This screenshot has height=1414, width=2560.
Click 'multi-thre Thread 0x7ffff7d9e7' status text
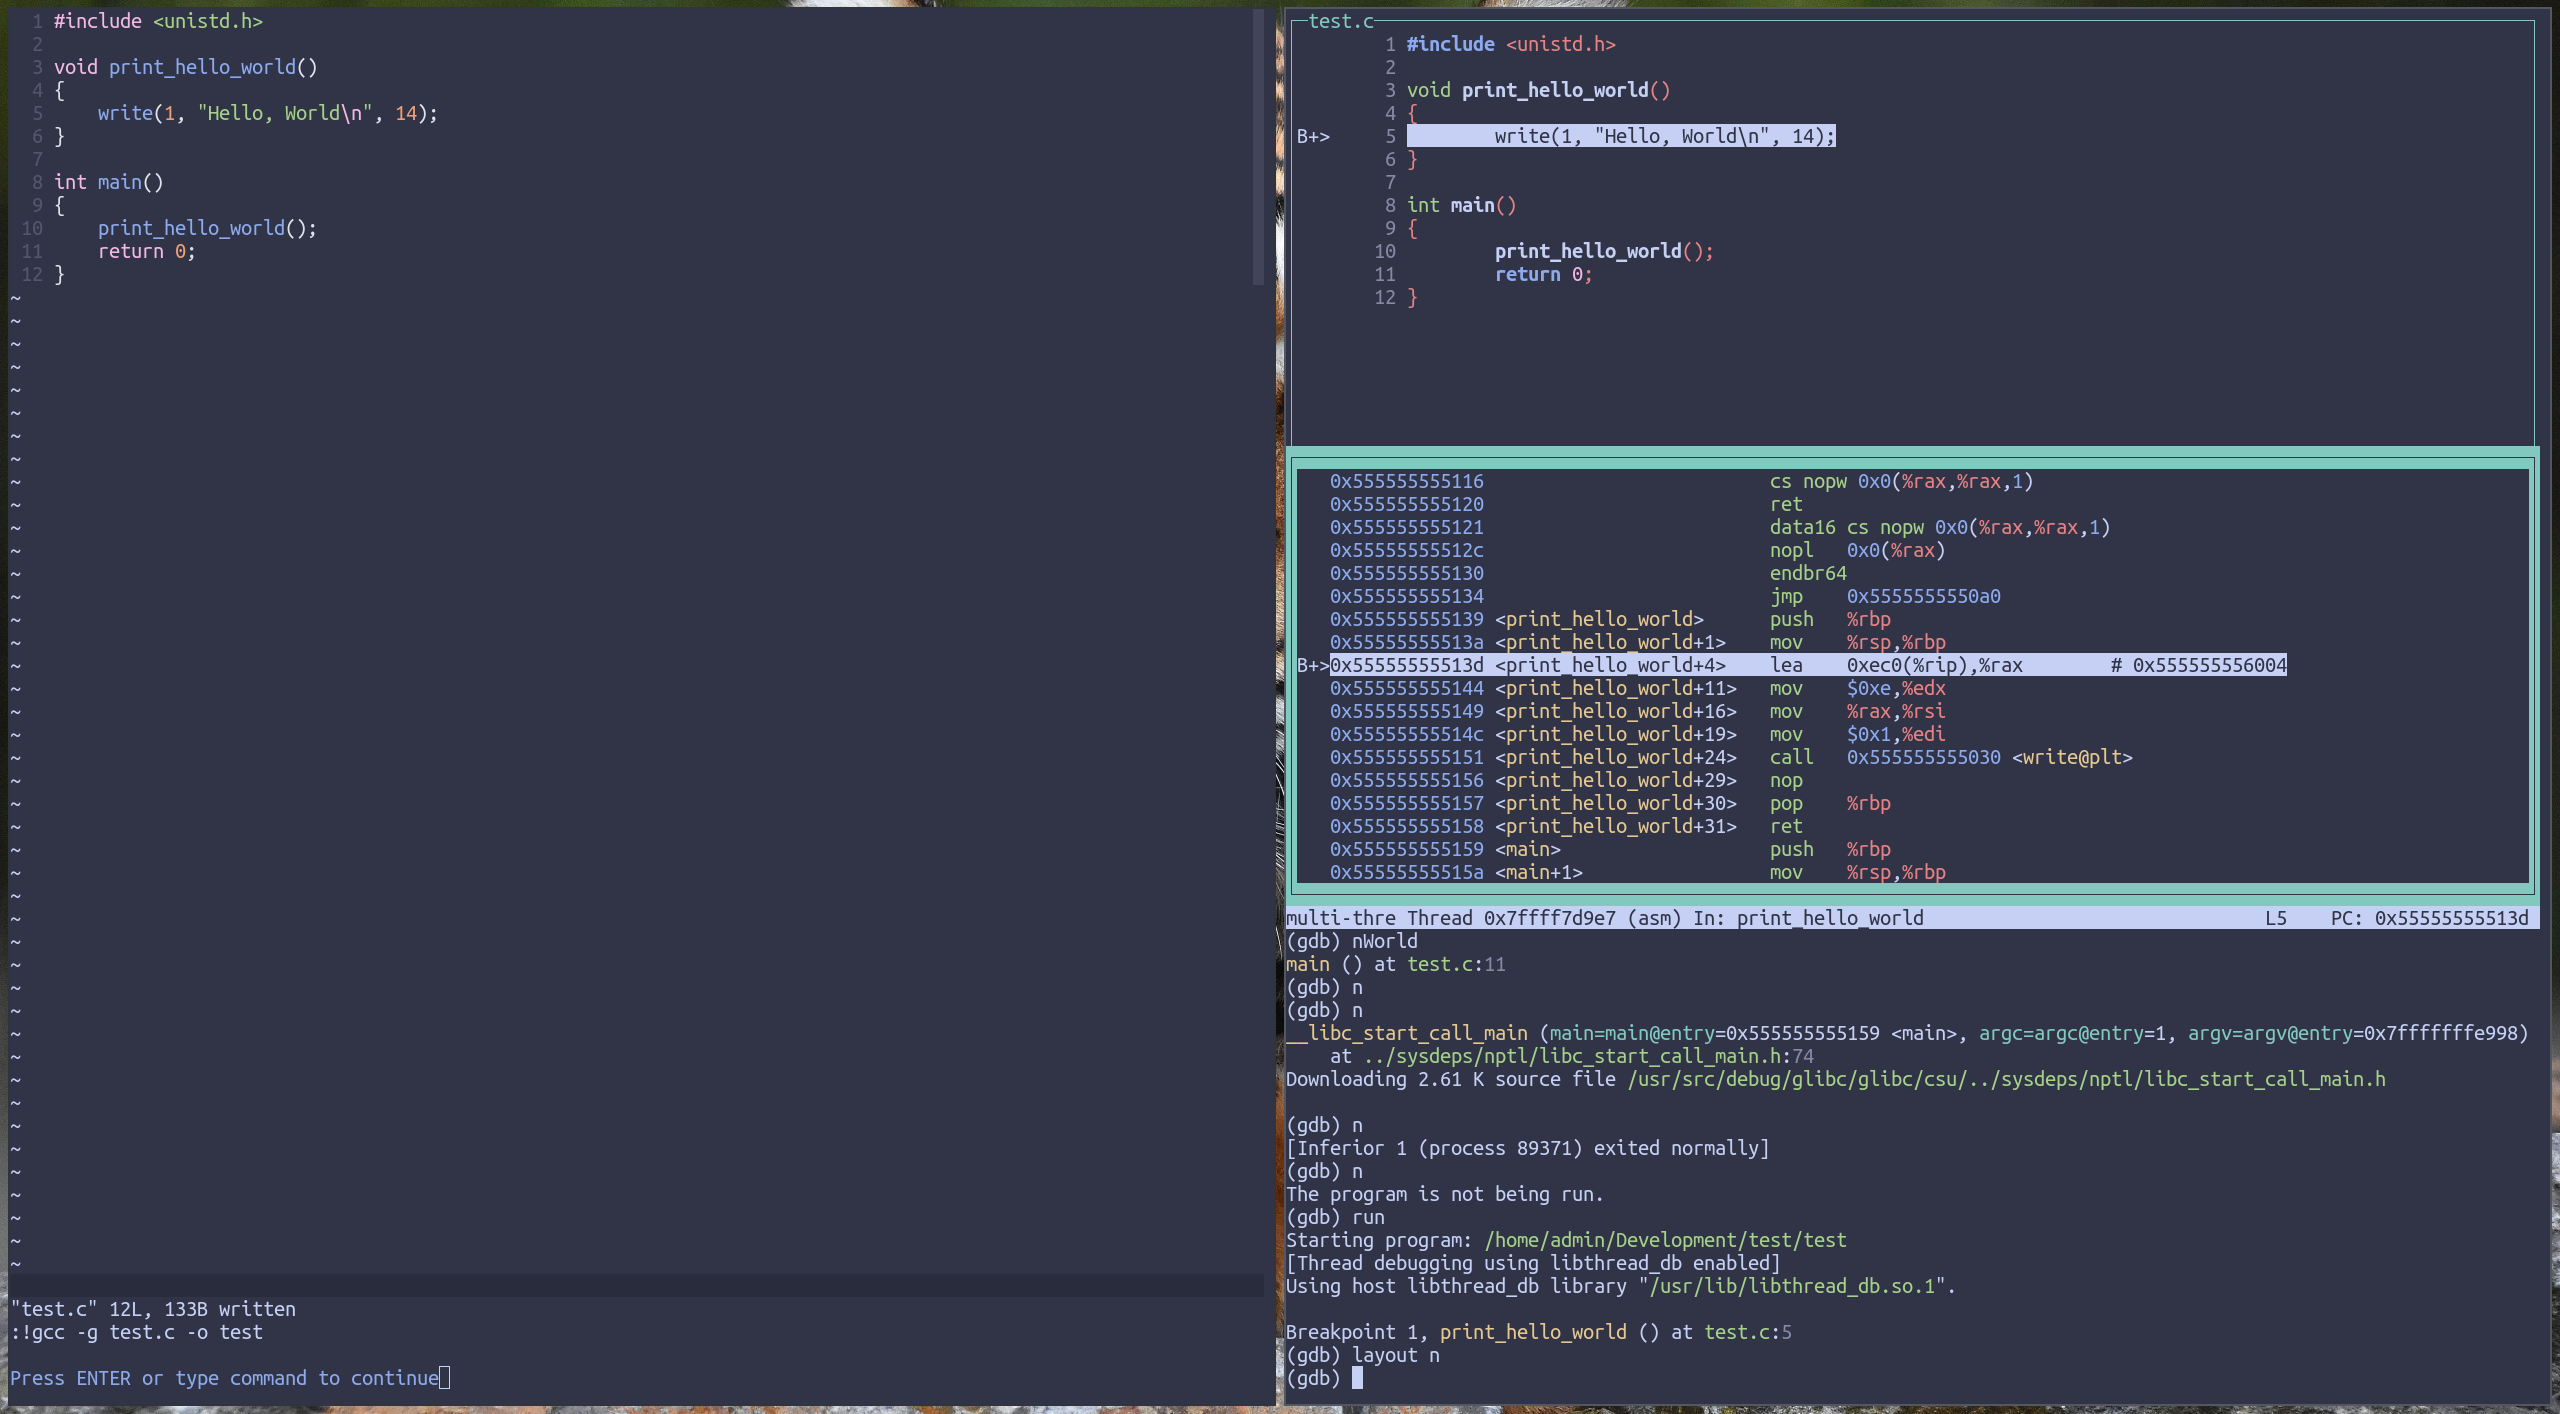point(1451,918)
